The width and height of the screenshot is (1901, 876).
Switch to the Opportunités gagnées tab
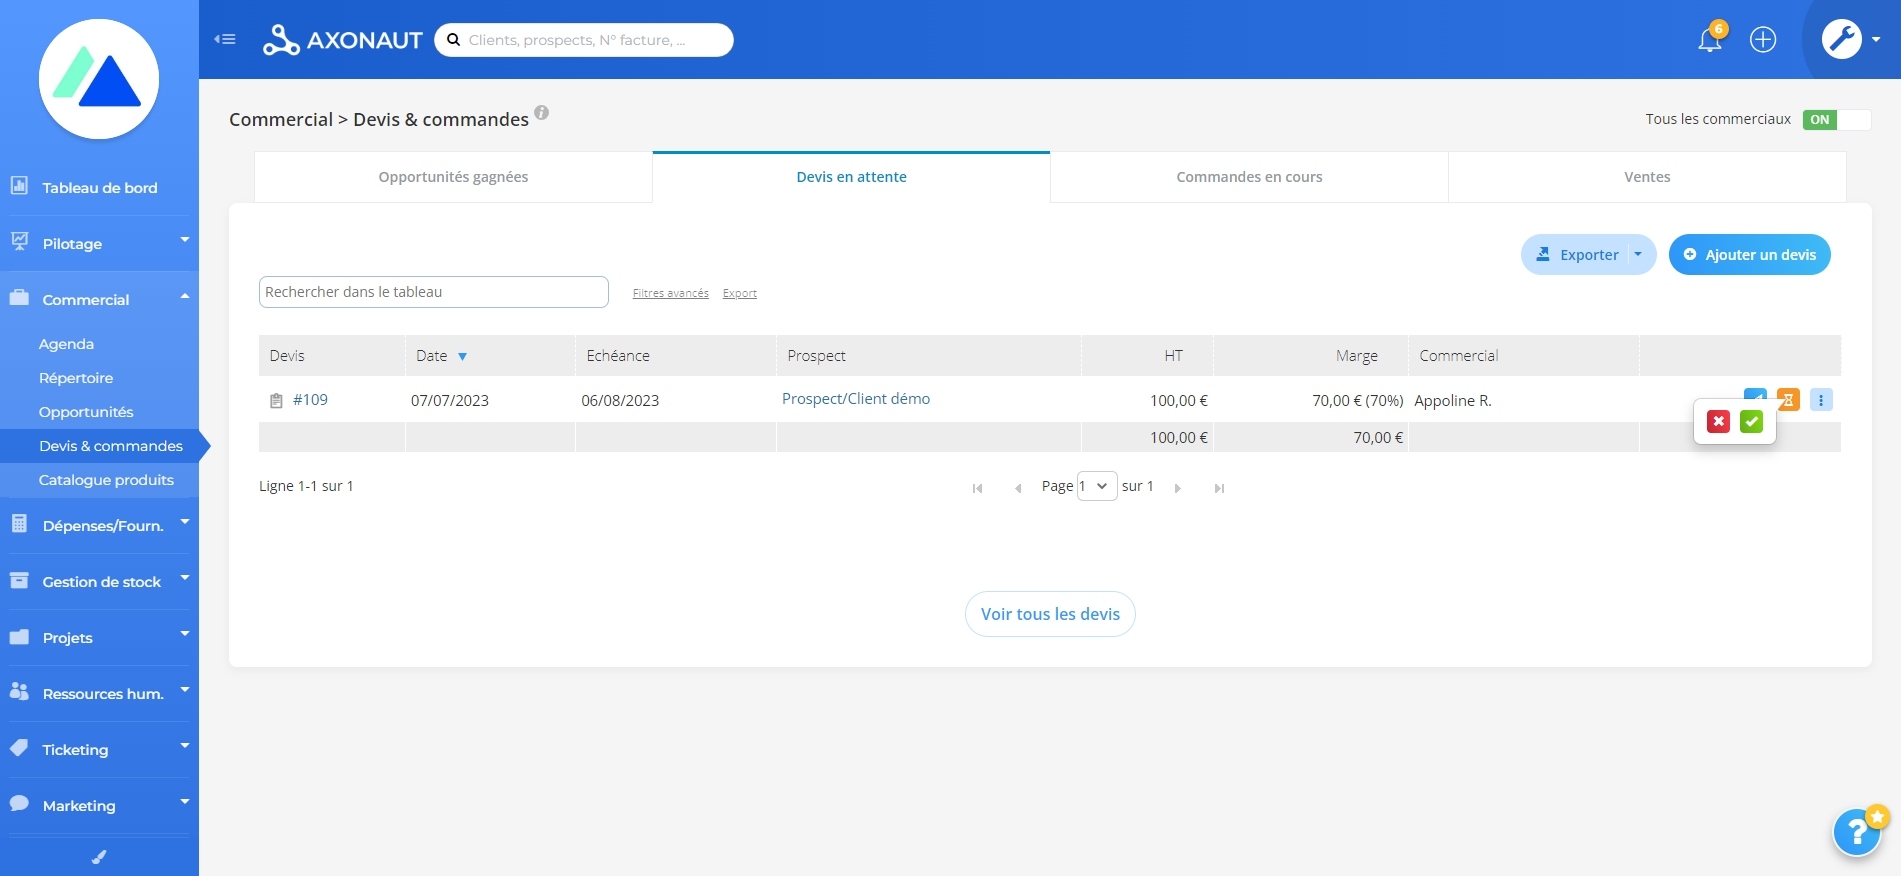[453, 177]
